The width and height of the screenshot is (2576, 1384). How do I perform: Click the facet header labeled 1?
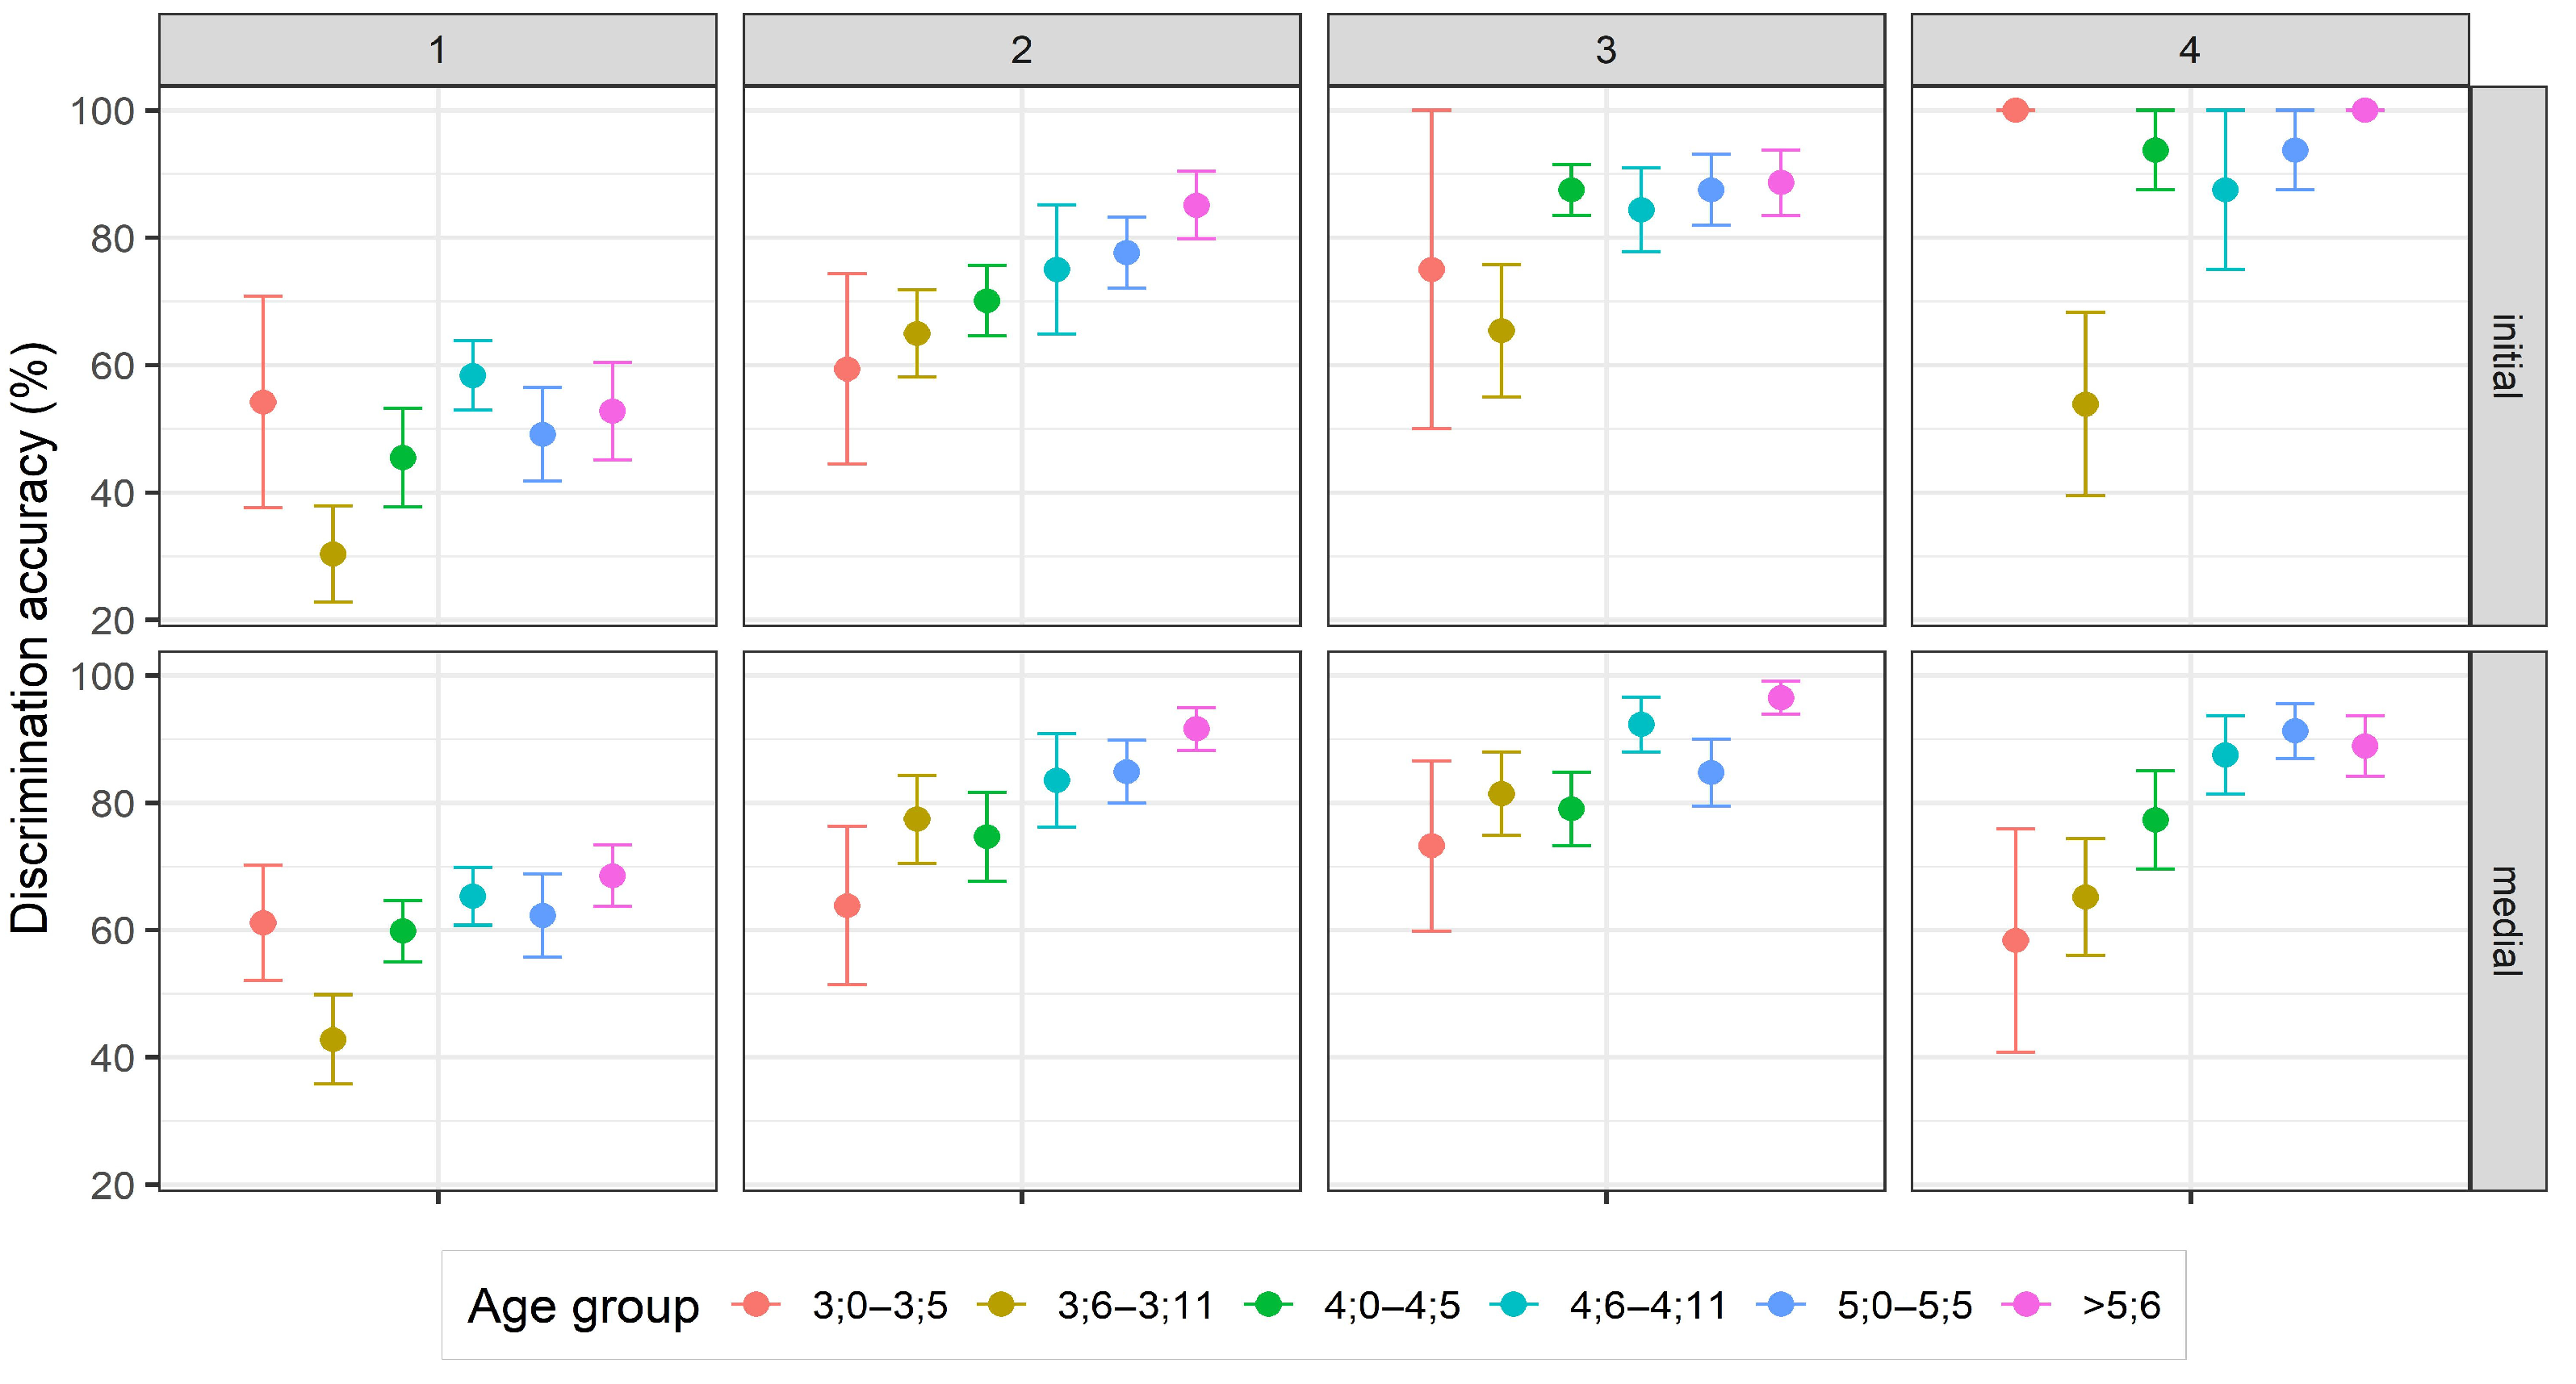437,50
